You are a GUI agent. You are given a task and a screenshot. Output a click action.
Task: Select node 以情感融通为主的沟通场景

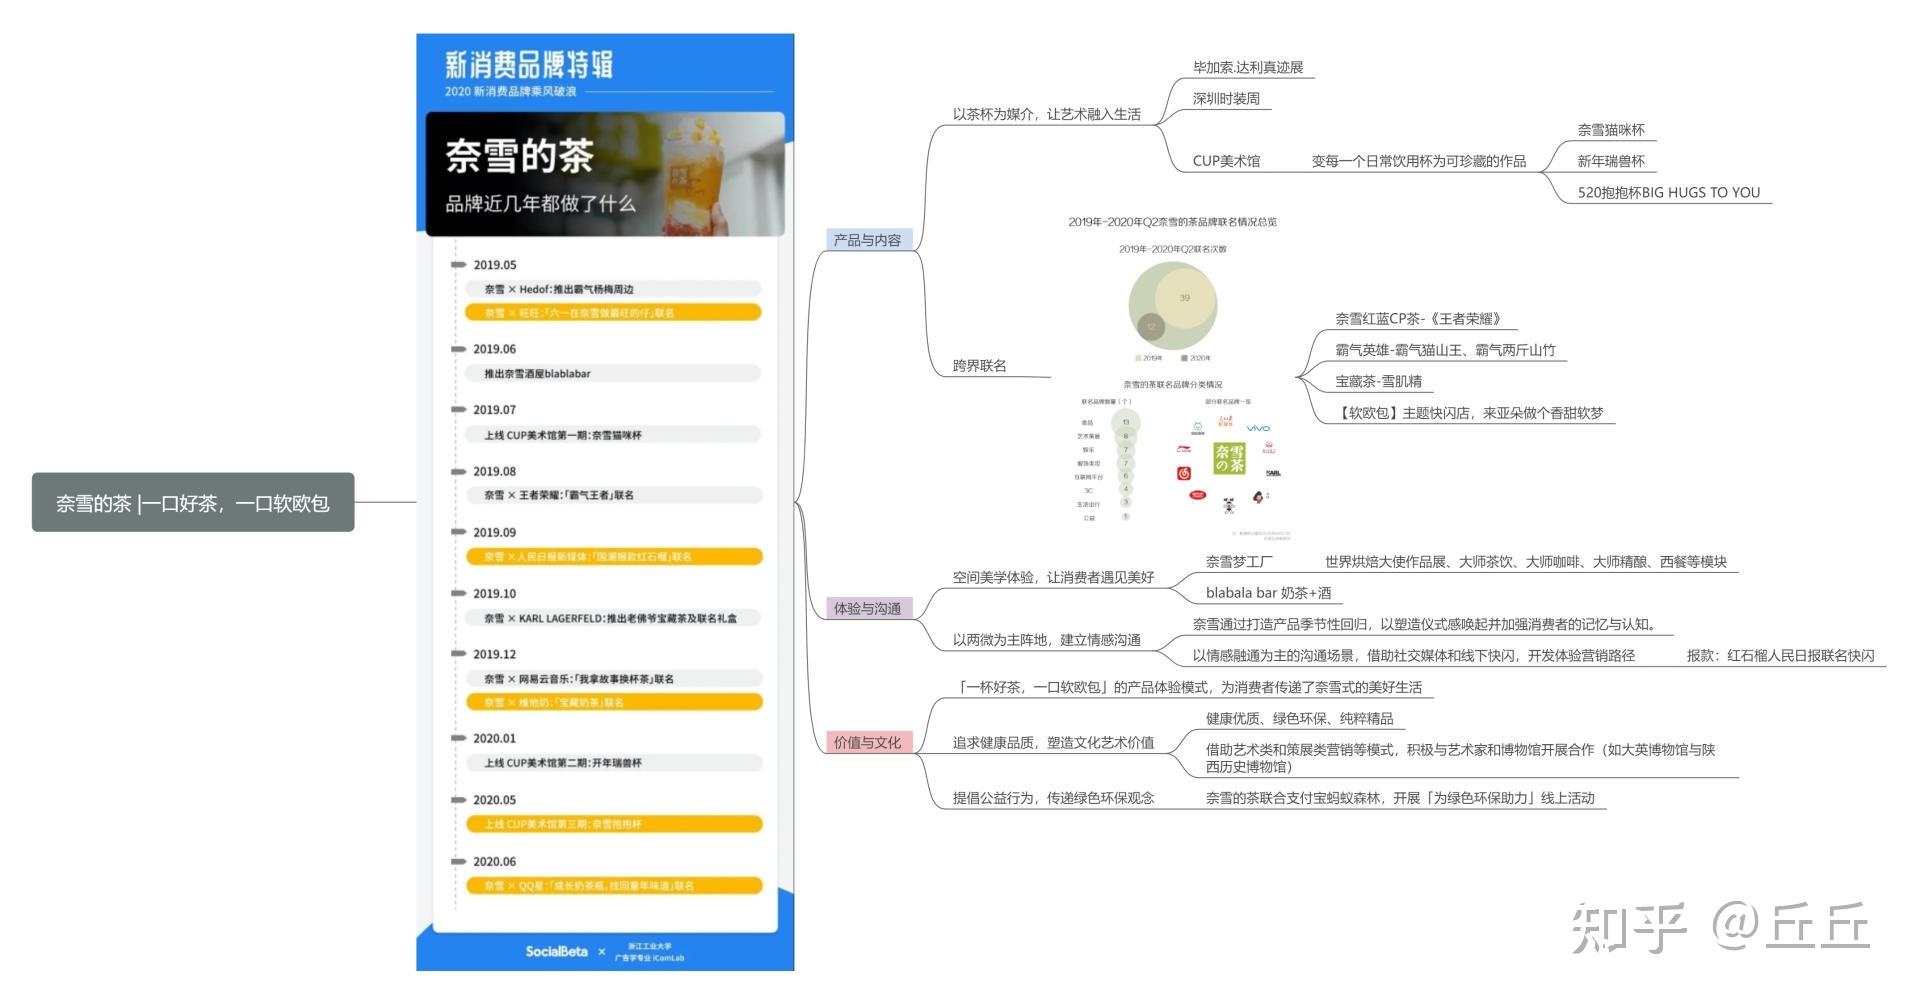tap(1413, 656)
